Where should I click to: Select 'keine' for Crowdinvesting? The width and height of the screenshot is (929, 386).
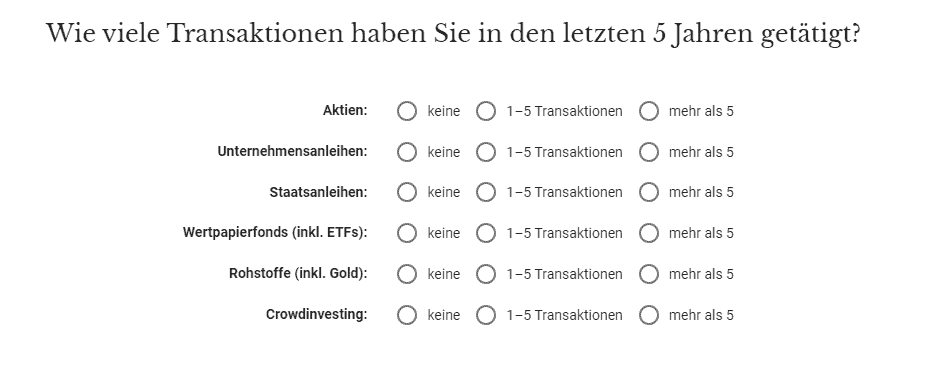[x=407, y=315]
